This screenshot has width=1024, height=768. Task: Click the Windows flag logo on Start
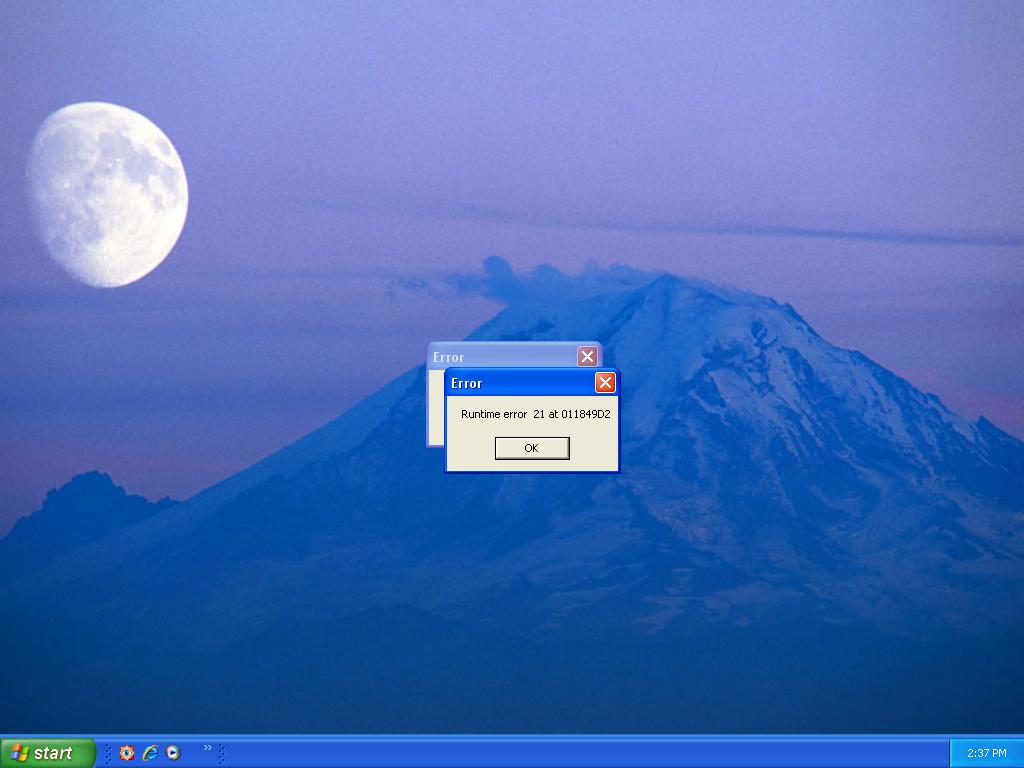coord(20,753)
